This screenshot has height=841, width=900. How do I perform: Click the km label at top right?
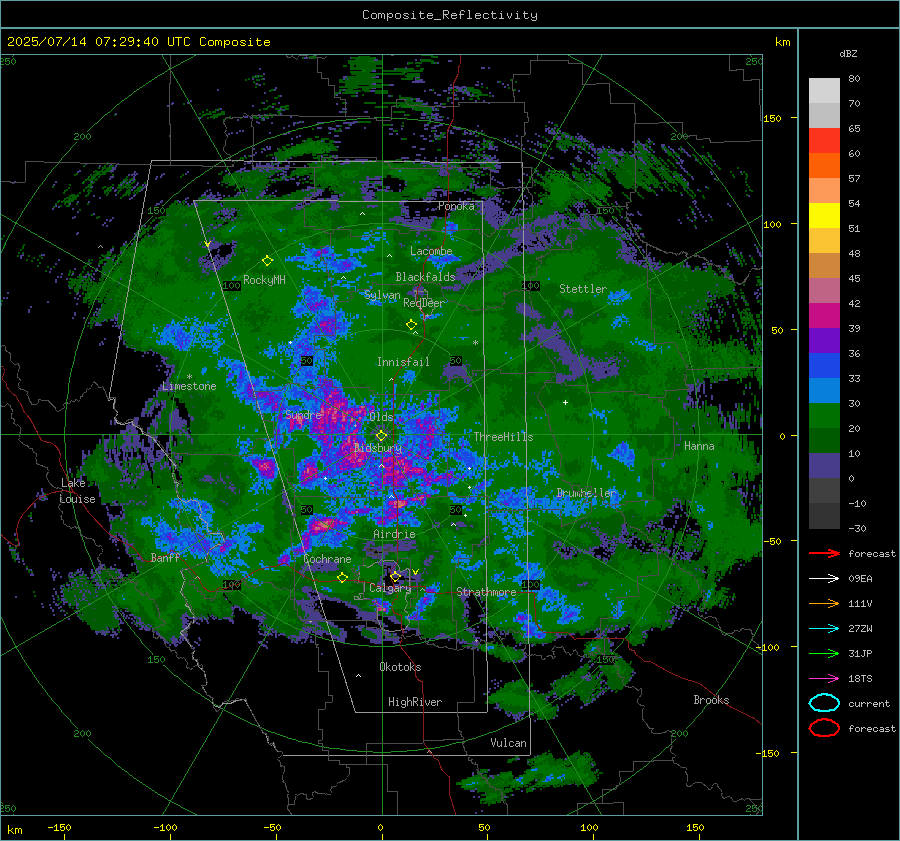click(782, 42)
